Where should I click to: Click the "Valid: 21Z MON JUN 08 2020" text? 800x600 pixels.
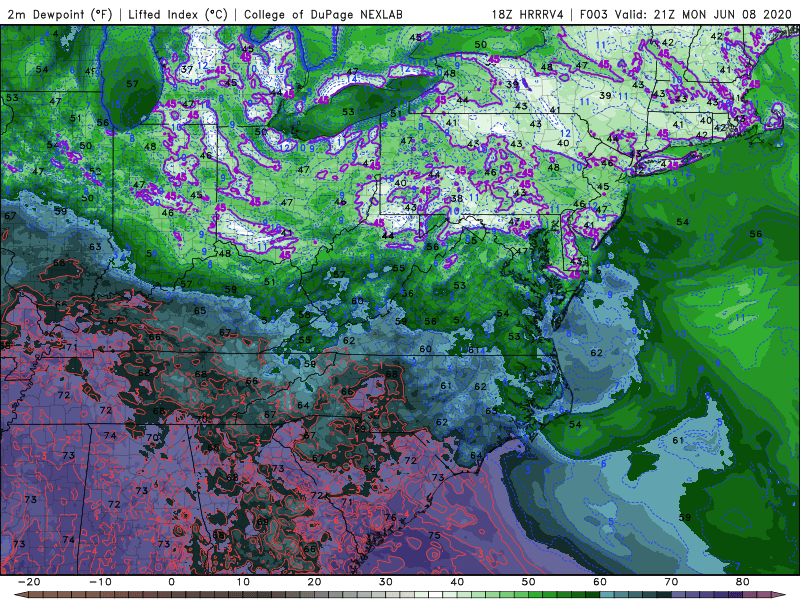pyautogui.click(x=704, y=14)
